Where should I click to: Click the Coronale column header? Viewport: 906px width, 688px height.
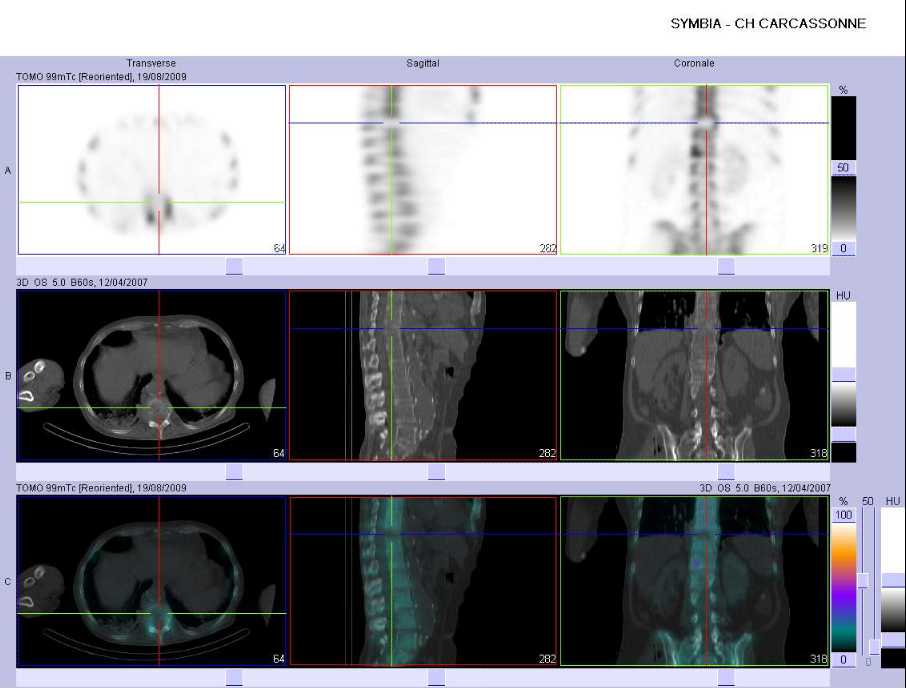pyautogui.click(x=694, y=63)
